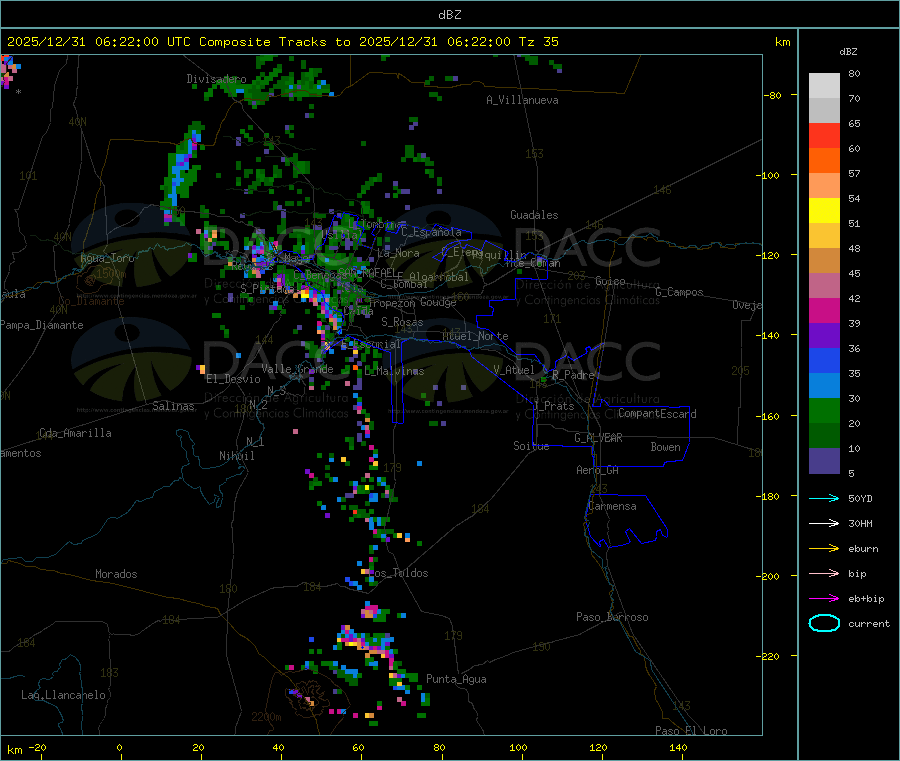Click the 'Agua_Toro' map label
The image size is (900, 761).
pos(107,258)
